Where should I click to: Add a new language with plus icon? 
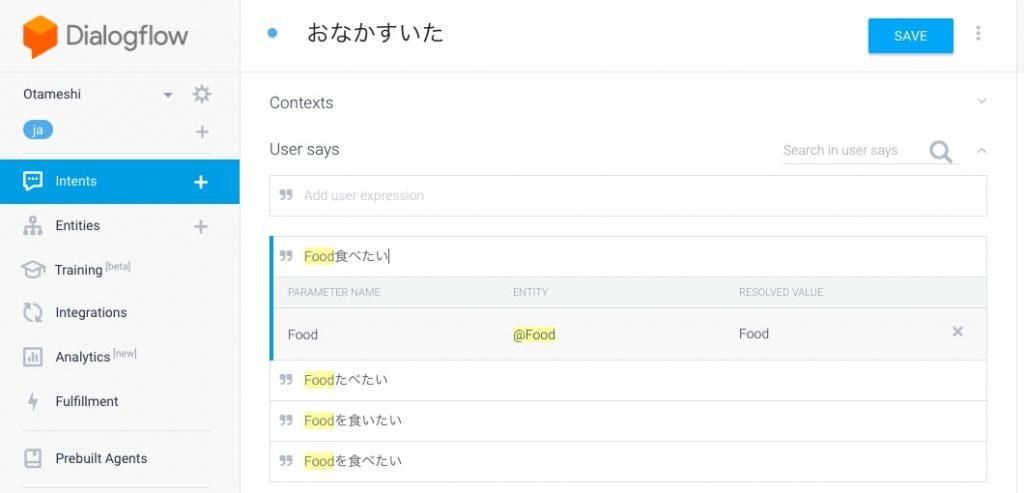click(x=202, y=132)
